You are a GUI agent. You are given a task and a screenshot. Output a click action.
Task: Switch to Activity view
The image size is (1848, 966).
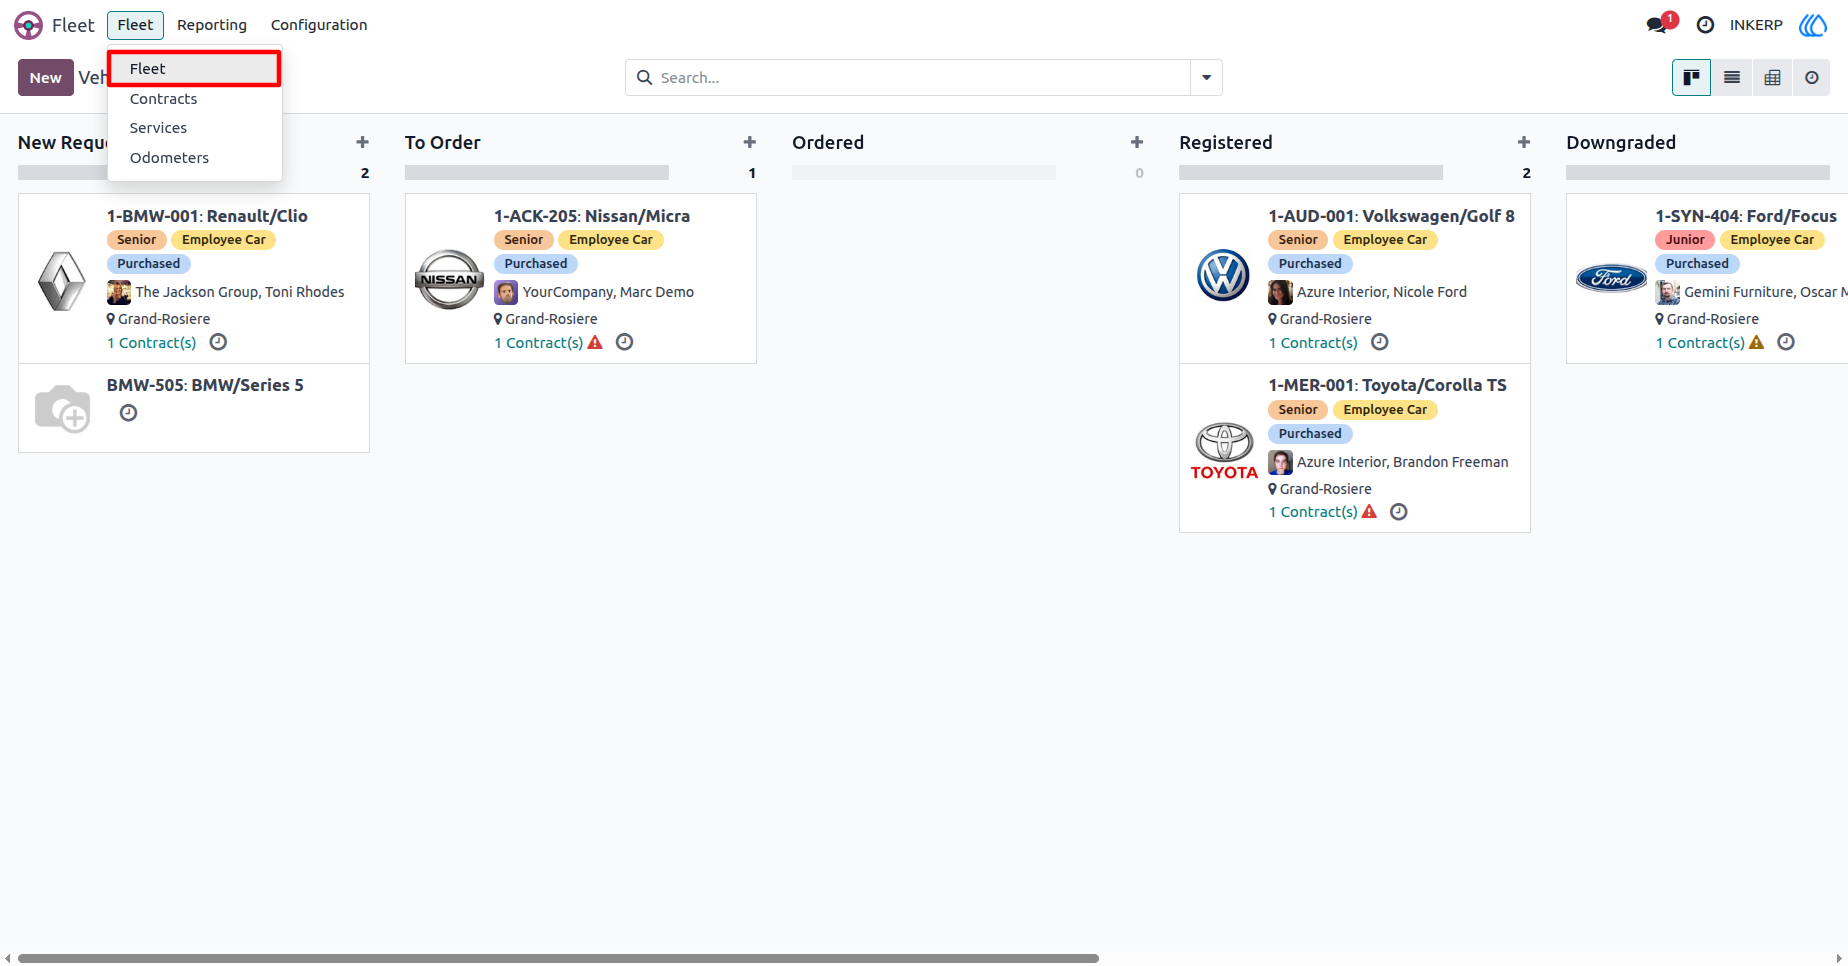coord(1811,77)
